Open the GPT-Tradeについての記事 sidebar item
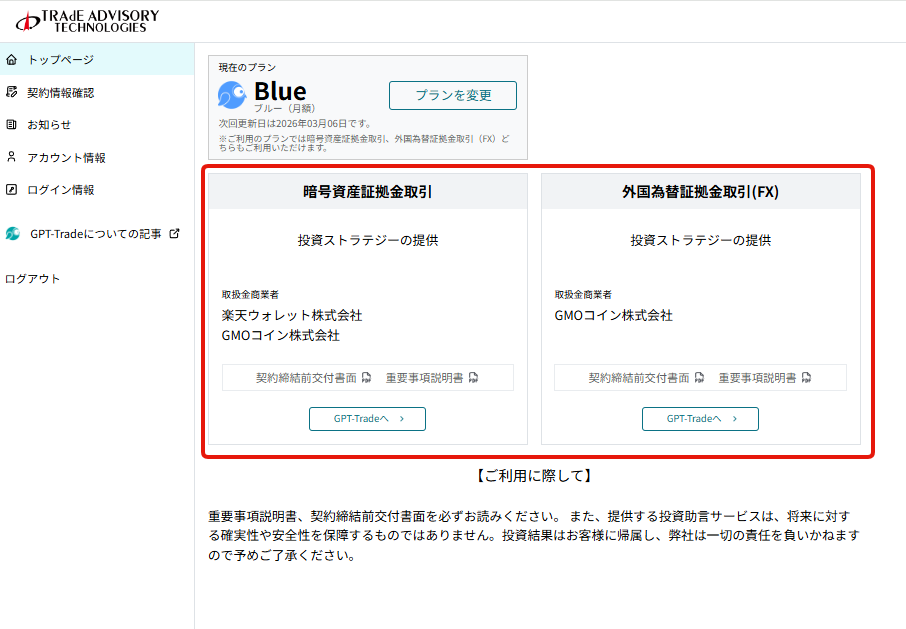 click(x=95, y=234)
